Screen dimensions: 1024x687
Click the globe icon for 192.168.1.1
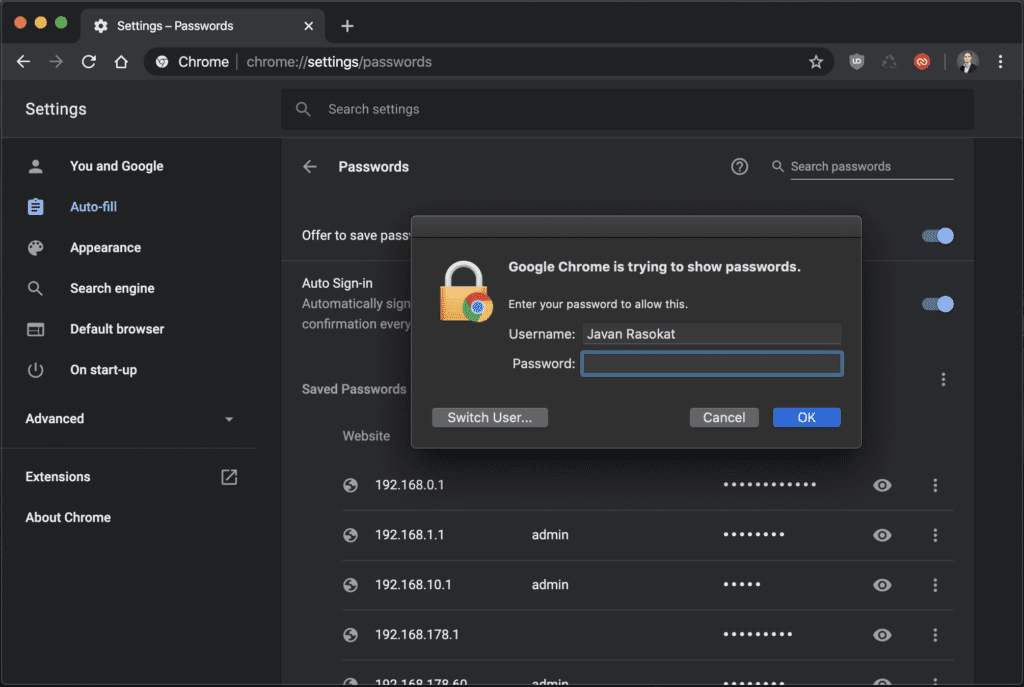coord(351,535)
